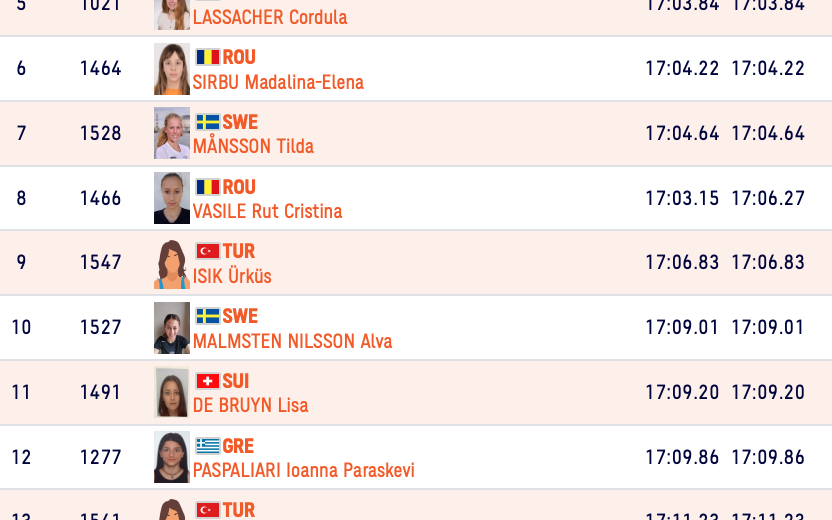Click the placeholder avatar for ISIK Ürküs
Screen dimensions: 832x520
click(x=172, y=263)
